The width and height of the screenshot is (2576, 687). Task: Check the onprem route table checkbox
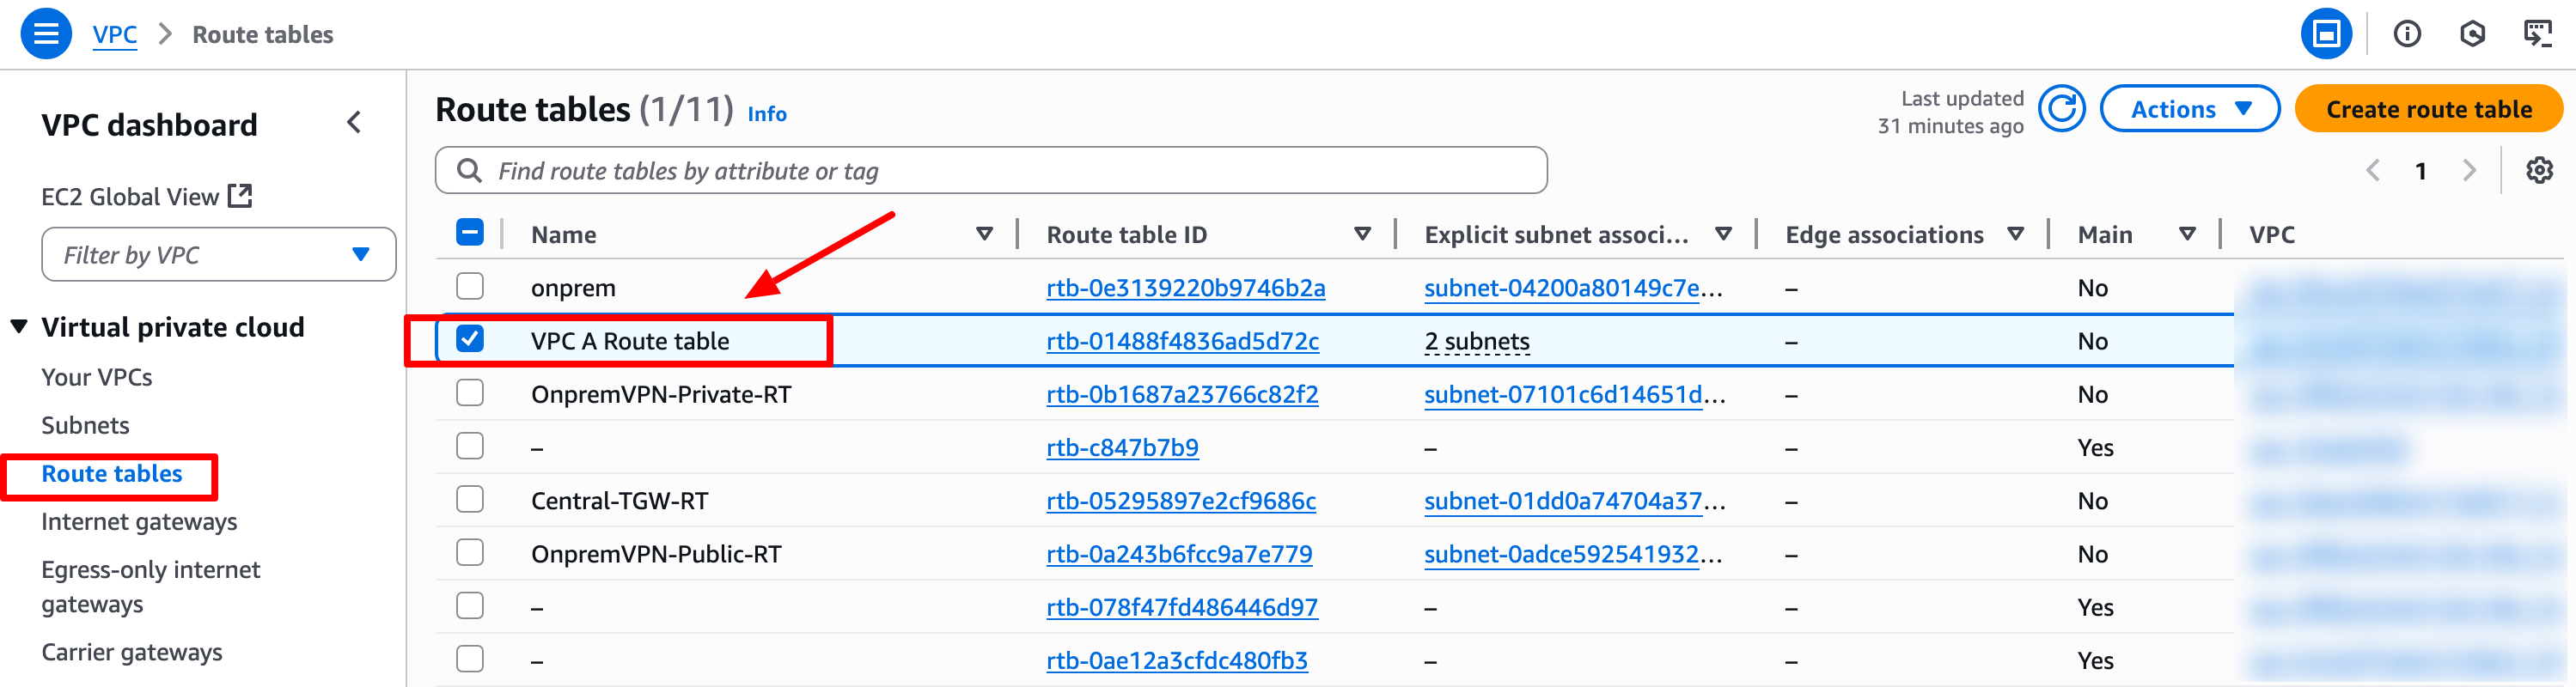[x=470, y=287]
